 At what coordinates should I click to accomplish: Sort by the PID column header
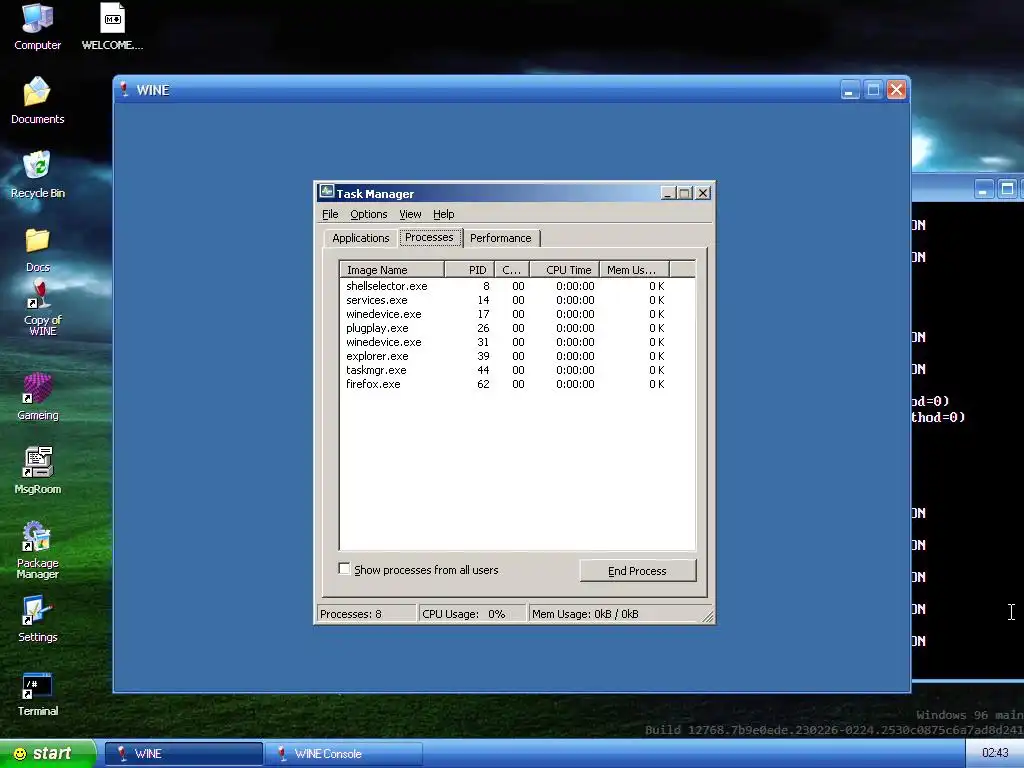pyautogui.click(x=470, y=270)
